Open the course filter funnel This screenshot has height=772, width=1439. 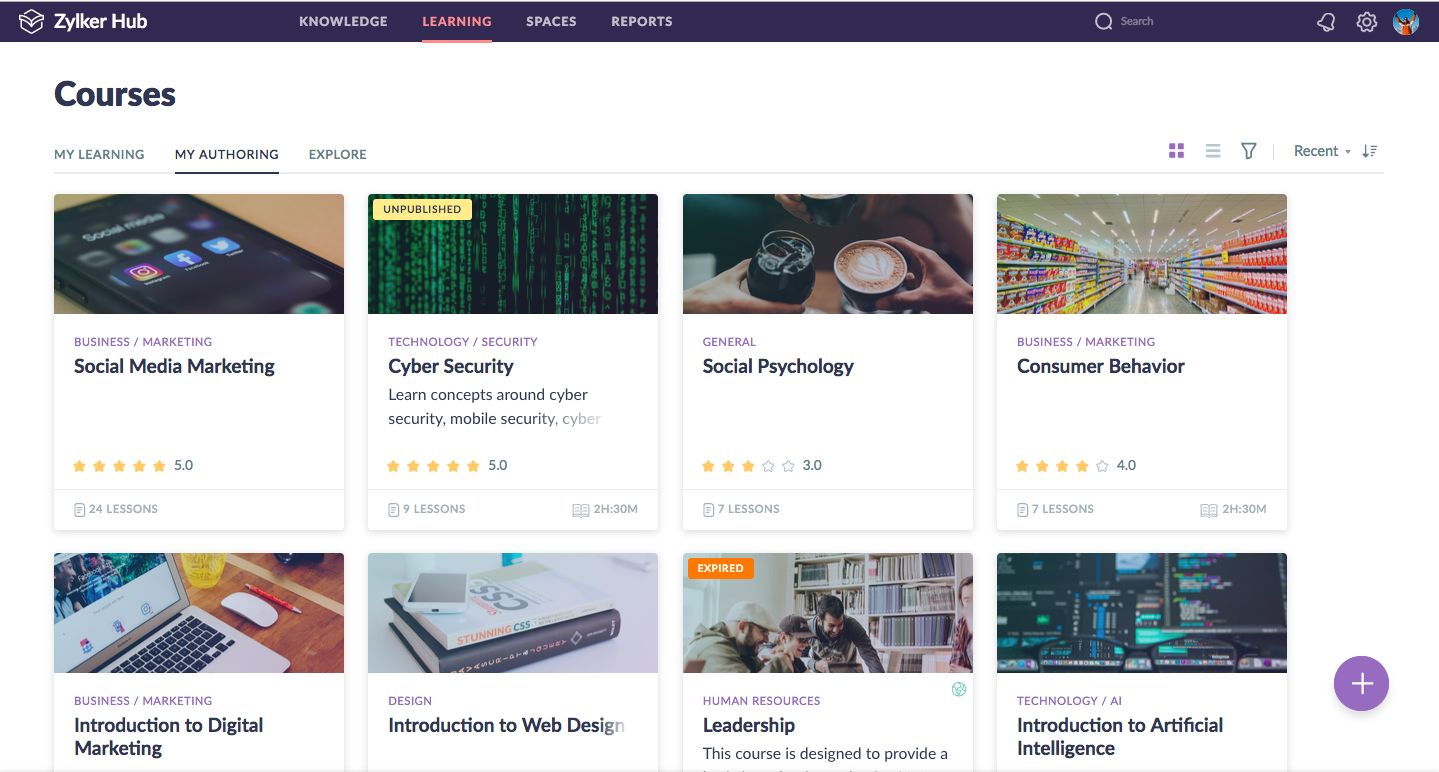pyautogui.click(x=1249, y=151)
